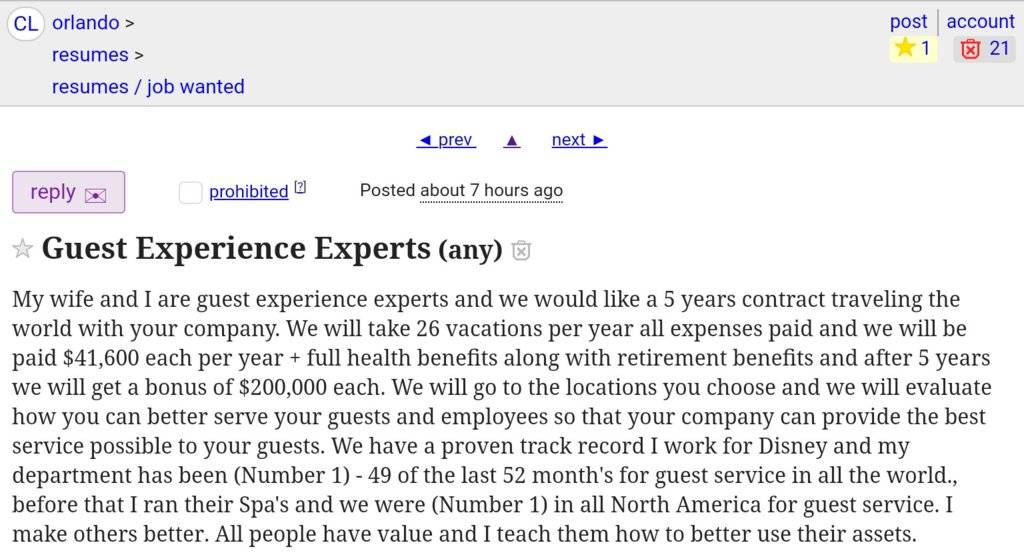Open the orlando breadcrumb link
The width and height of the screenshot is (1024, 559).
86,22
